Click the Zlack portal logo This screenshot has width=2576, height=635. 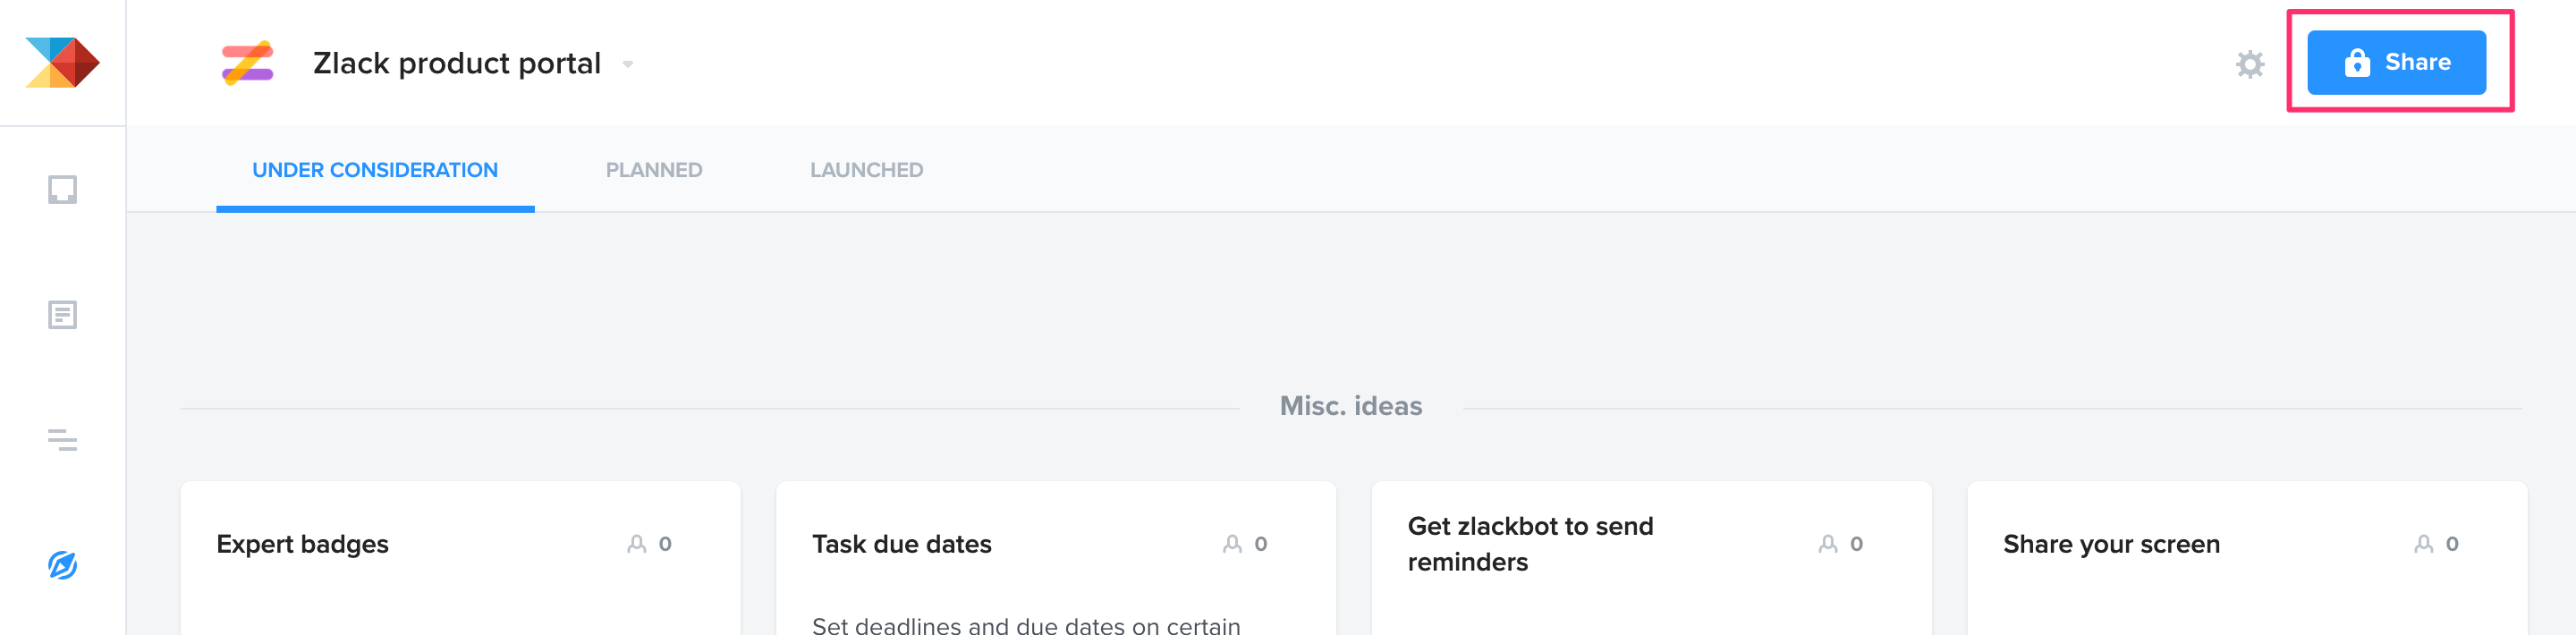(247, 63)
